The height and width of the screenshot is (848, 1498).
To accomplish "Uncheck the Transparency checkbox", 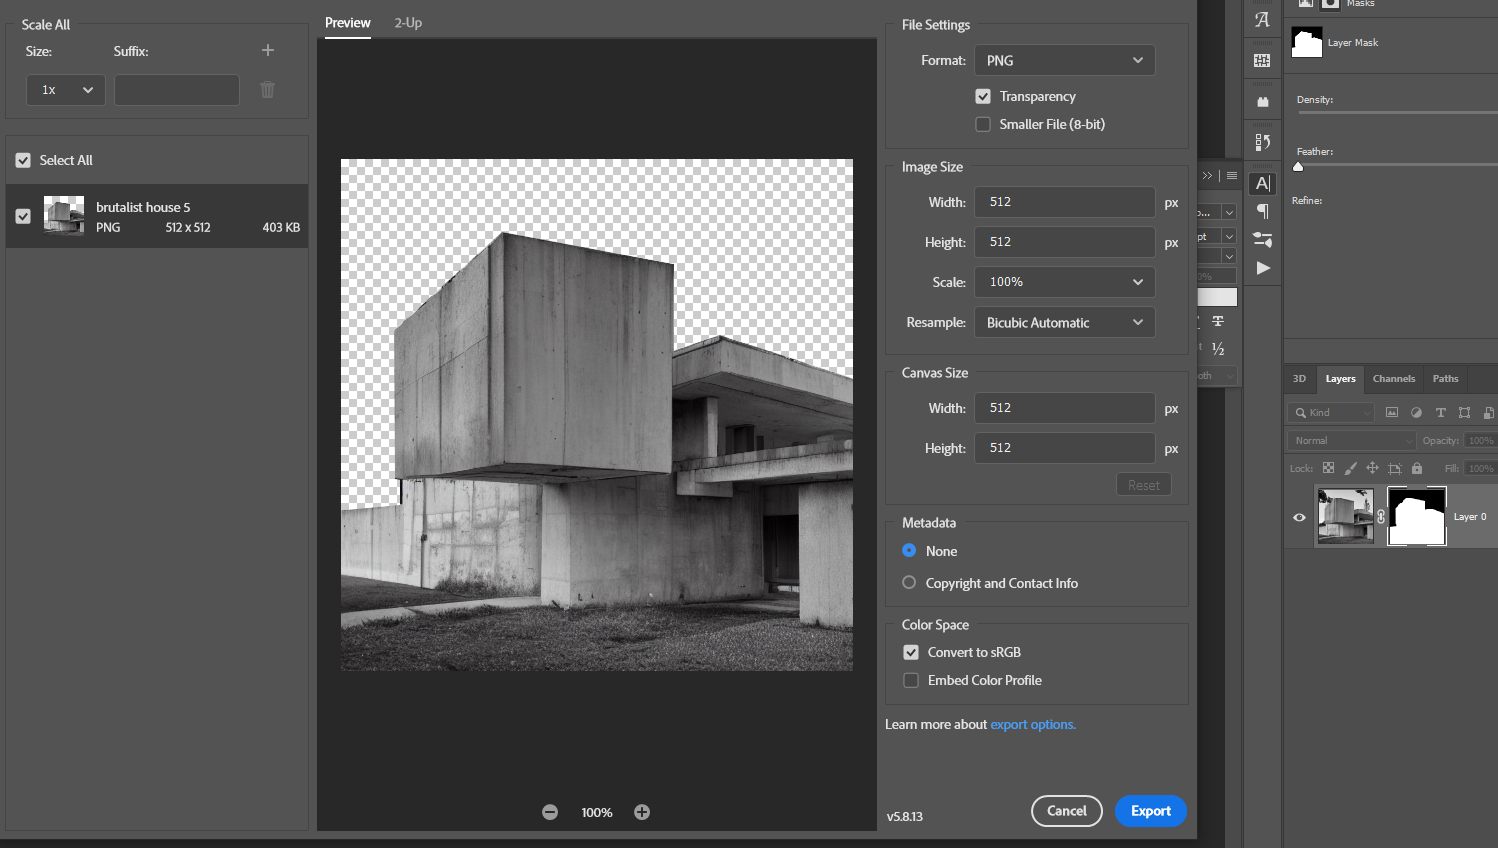I will coord(983,96).
